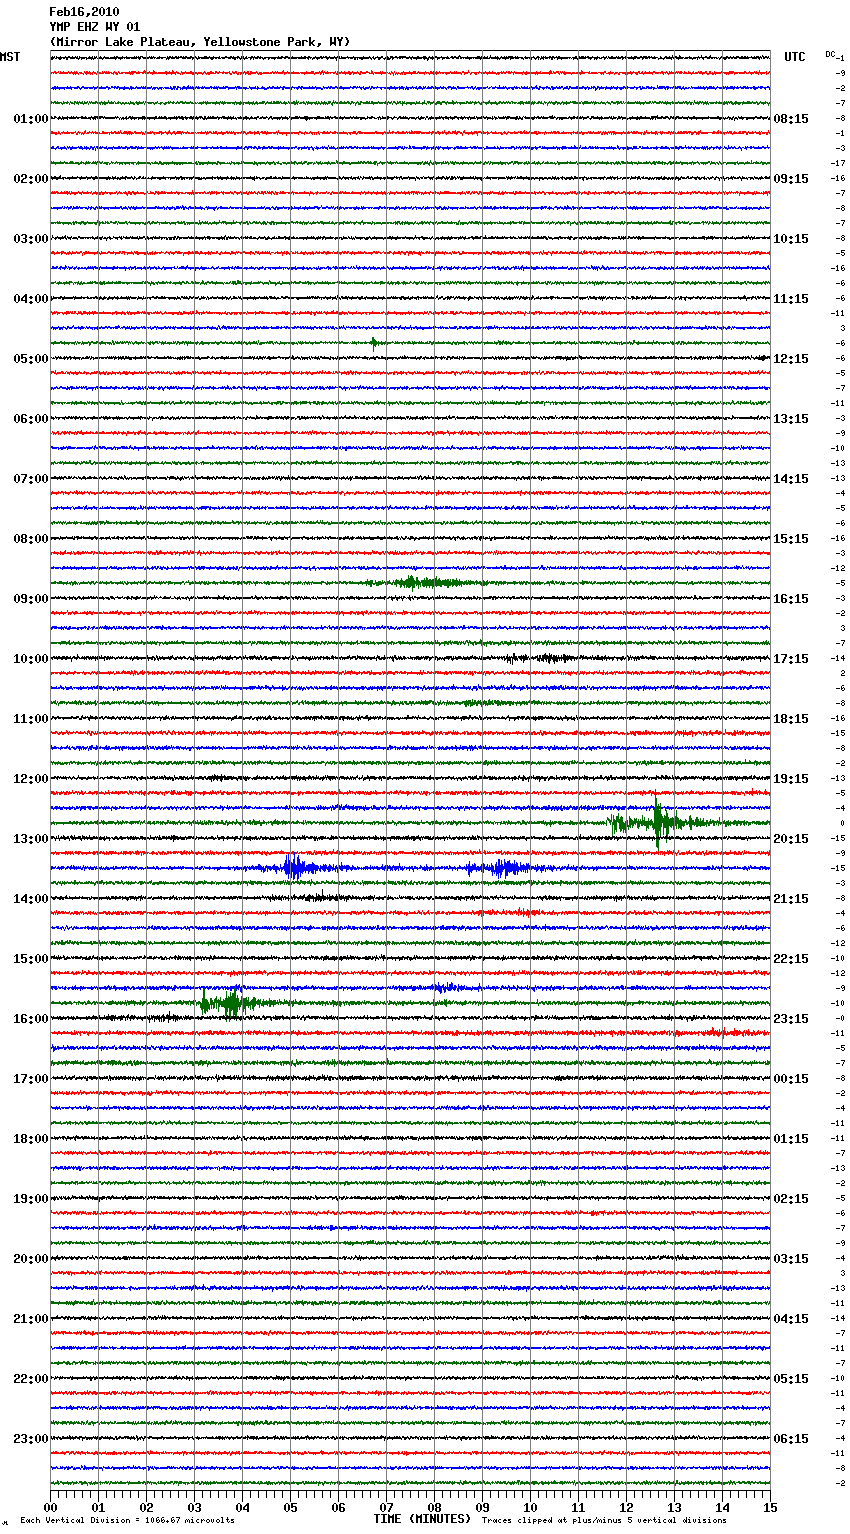
Task: Select the 01:00 MST time label
Action: (x=31, y=119)
